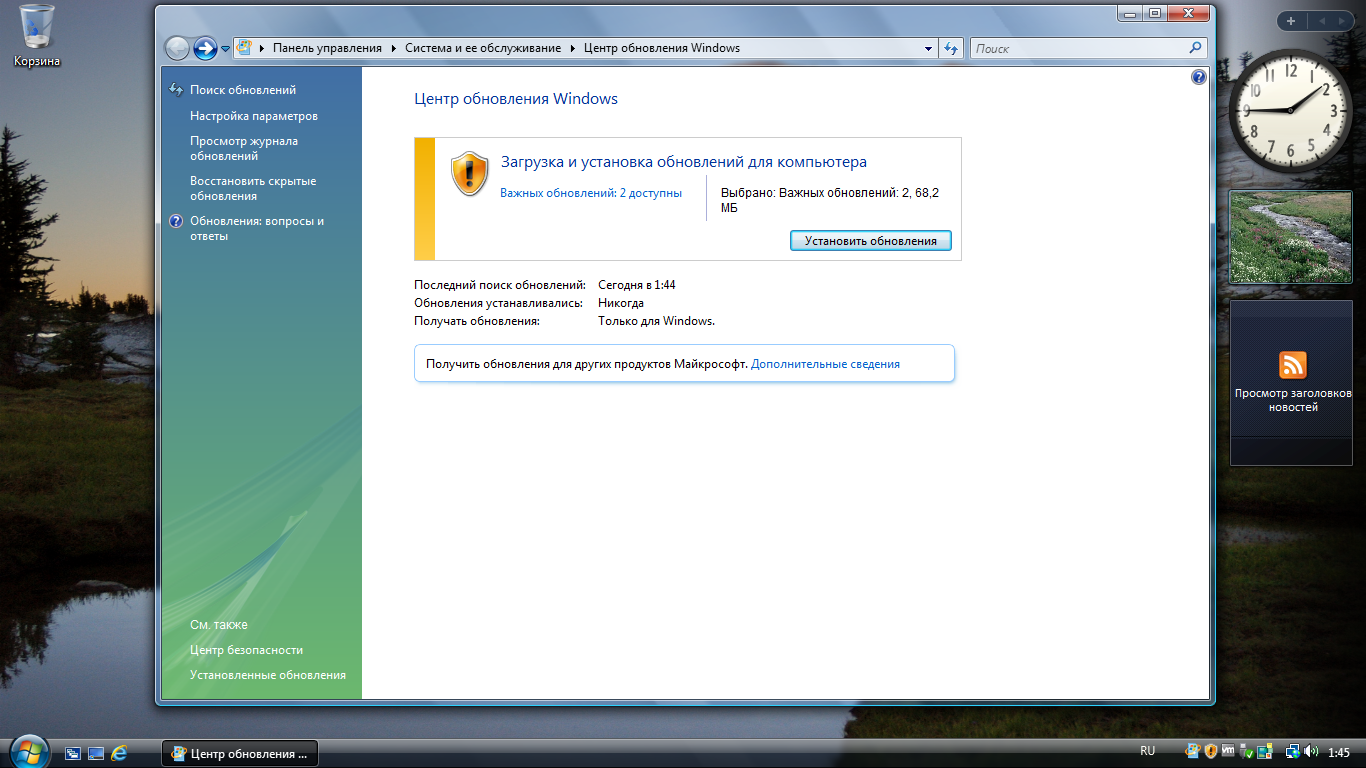Click 'Сегодня в 1:44' value
The width and height of the screenshot is (1366, 768).
point(637,285)
